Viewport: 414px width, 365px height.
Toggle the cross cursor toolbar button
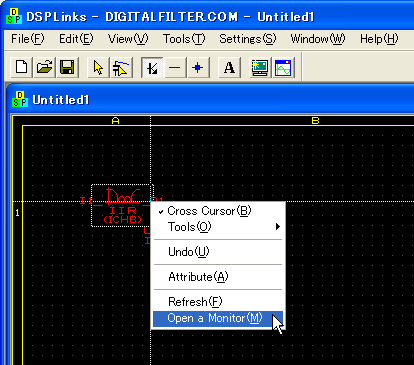click(x=152, y=67)
